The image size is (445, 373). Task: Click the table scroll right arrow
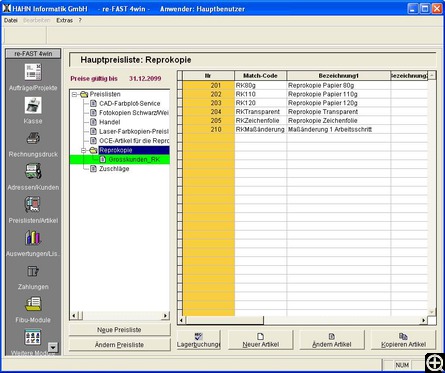tap(423, 320)
